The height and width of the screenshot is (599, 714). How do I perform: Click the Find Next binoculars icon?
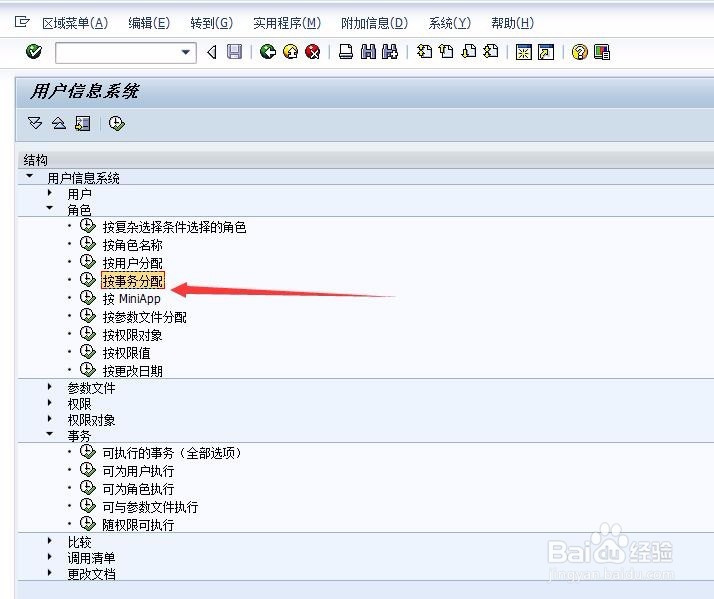[x=390, y=52]
